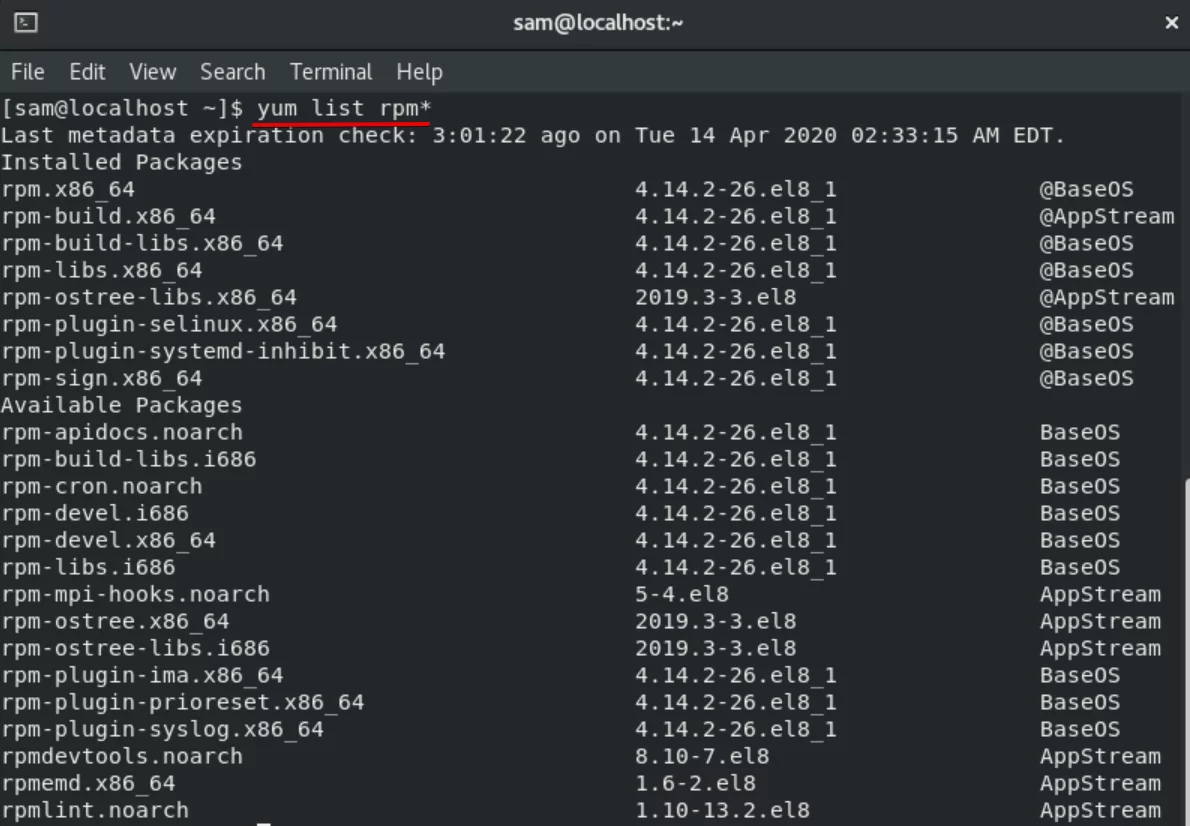
Task: Open the Help menu
Action: 419,72
